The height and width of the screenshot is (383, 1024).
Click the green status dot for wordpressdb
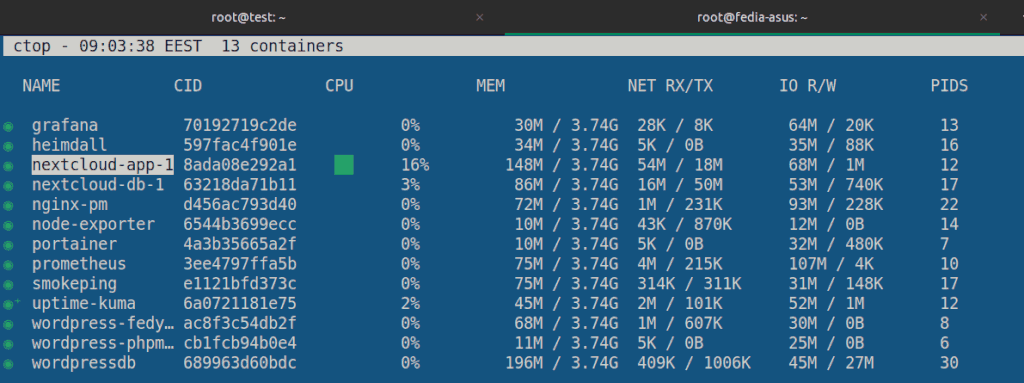pos(8,364)
